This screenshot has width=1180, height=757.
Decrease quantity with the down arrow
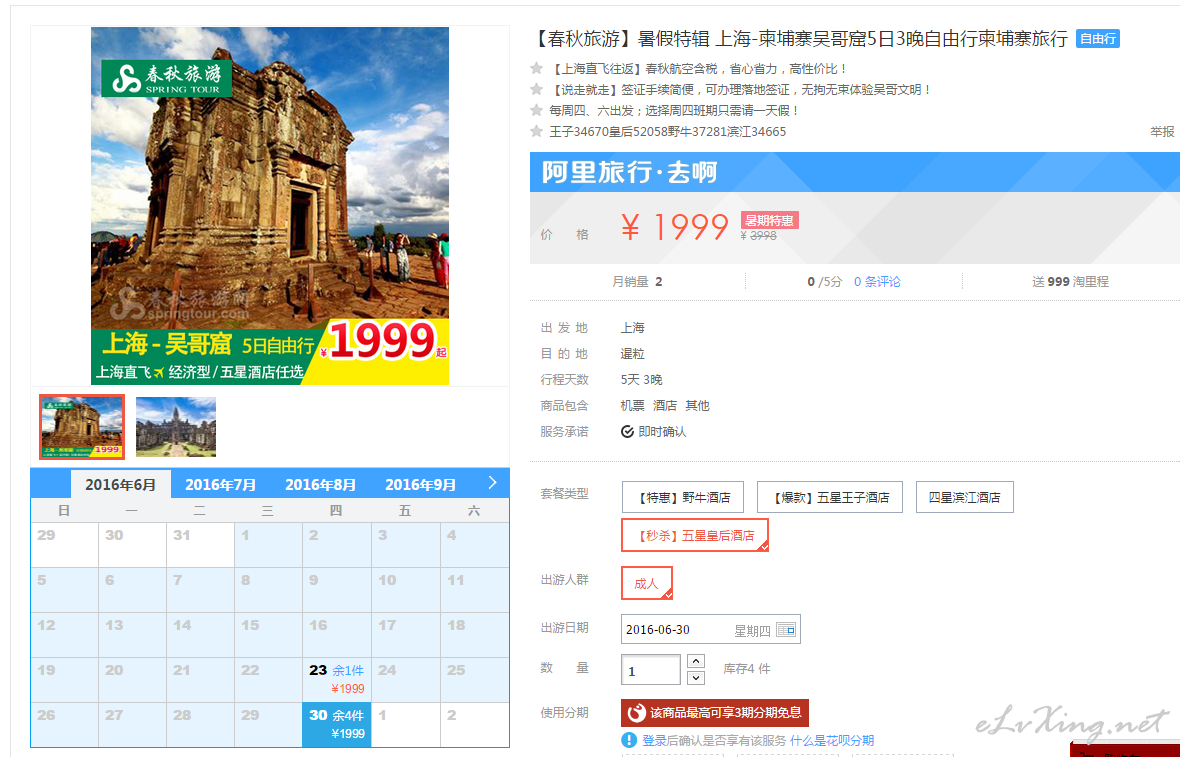pyautogui.click(x=696, y=677)
